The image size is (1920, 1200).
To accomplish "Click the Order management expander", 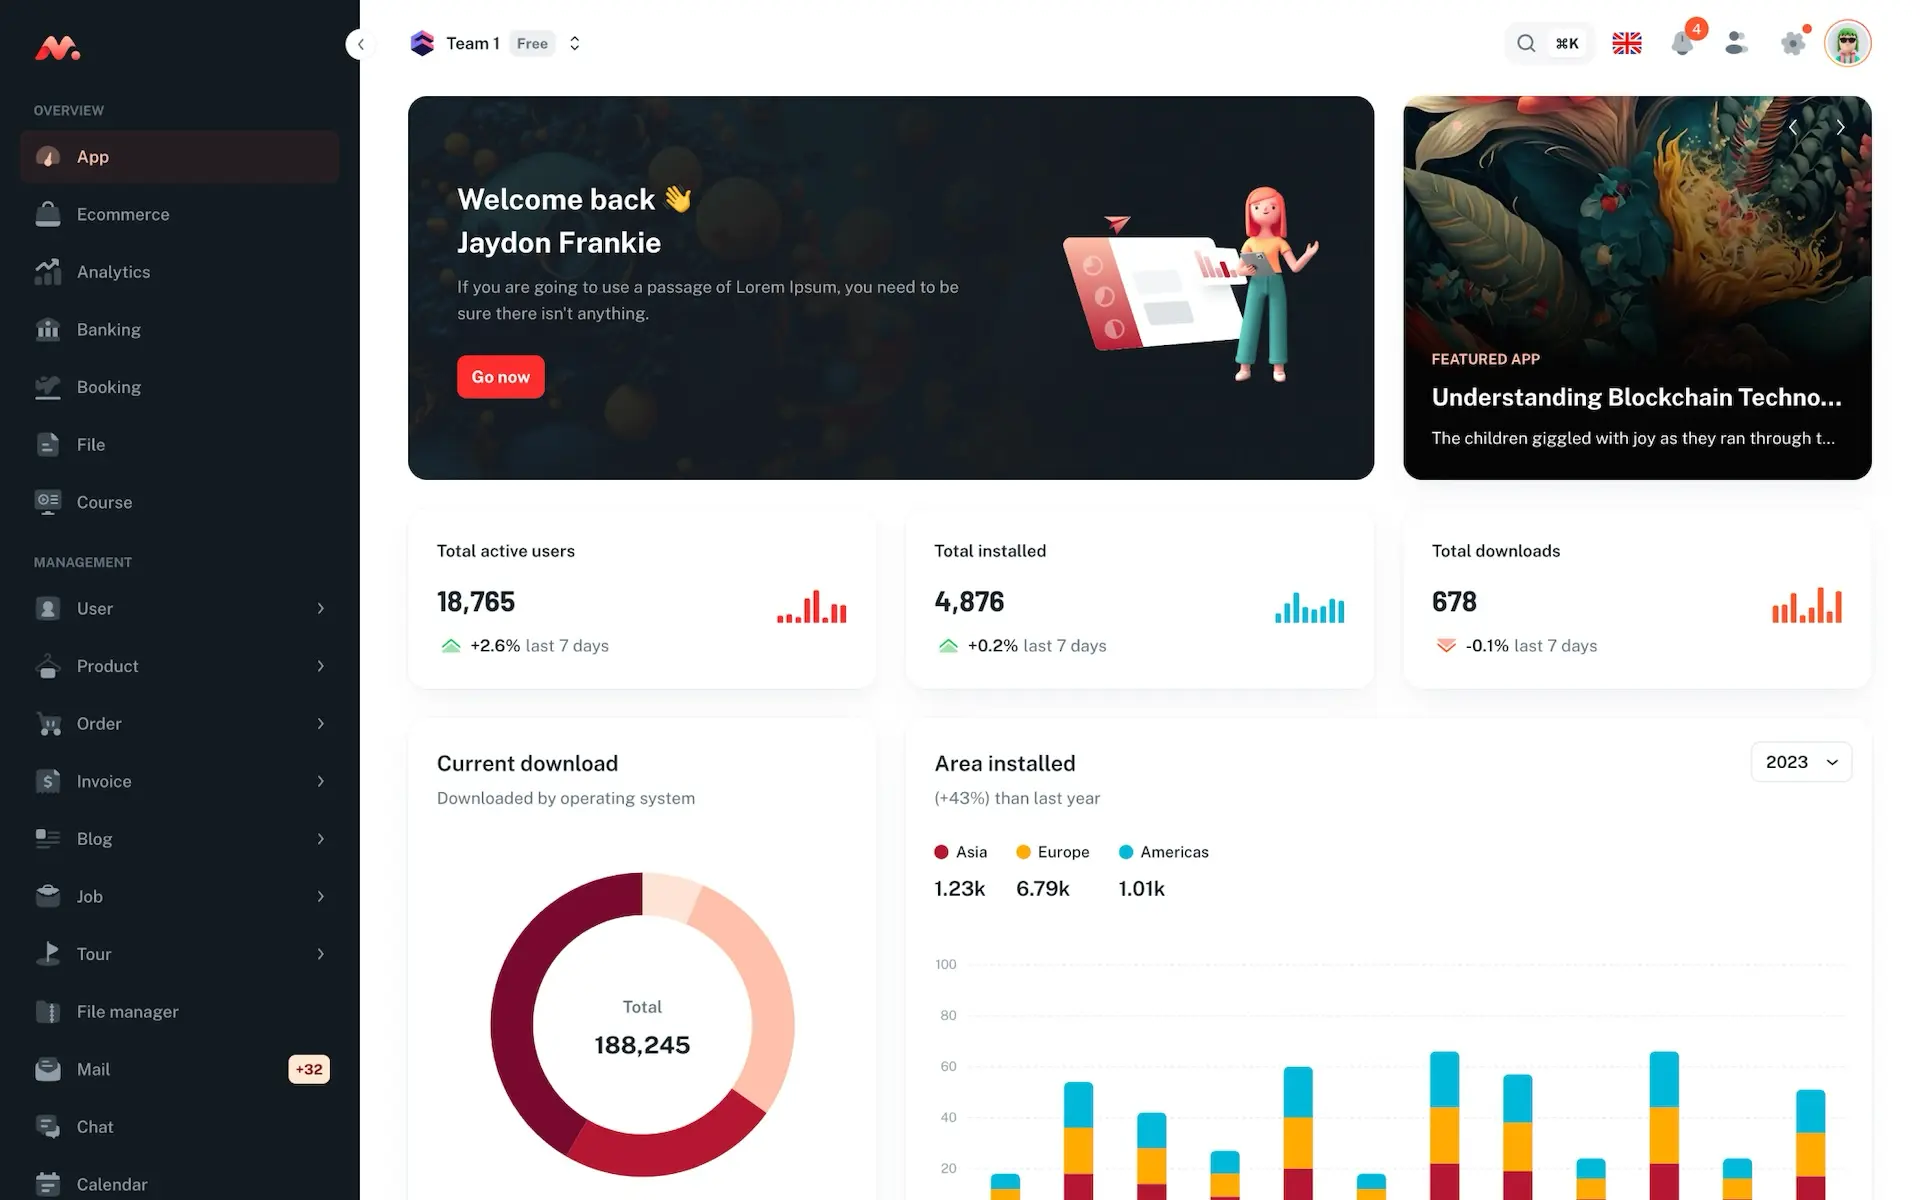I will [x=321, y=722].
